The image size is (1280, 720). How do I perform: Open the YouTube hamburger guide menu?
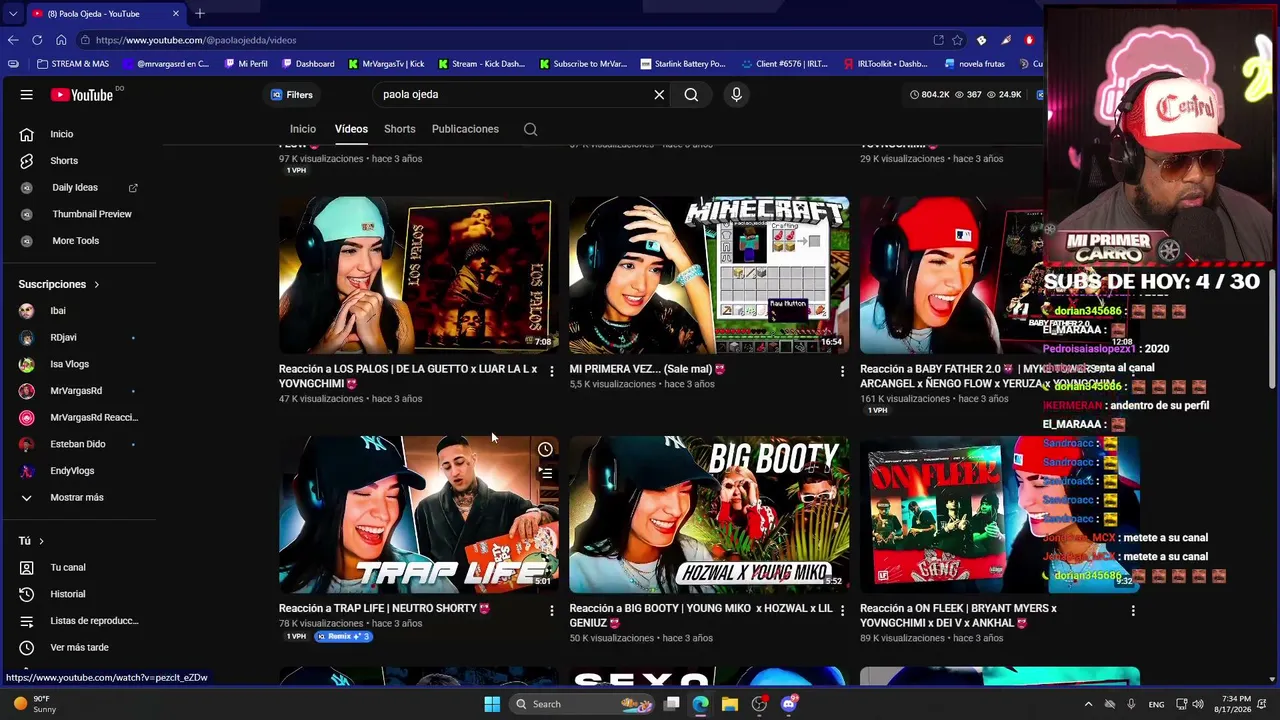[x=27, y=95]
